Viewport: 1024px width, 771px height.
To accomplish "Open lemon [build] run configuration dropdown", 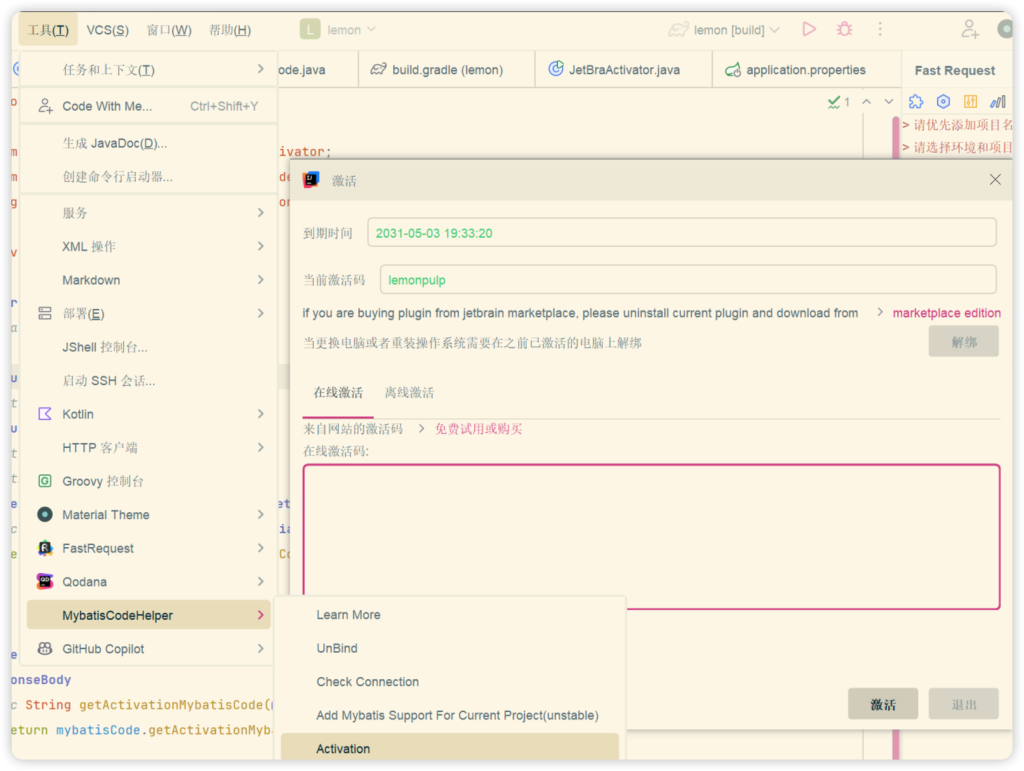I will pos(725,30).
